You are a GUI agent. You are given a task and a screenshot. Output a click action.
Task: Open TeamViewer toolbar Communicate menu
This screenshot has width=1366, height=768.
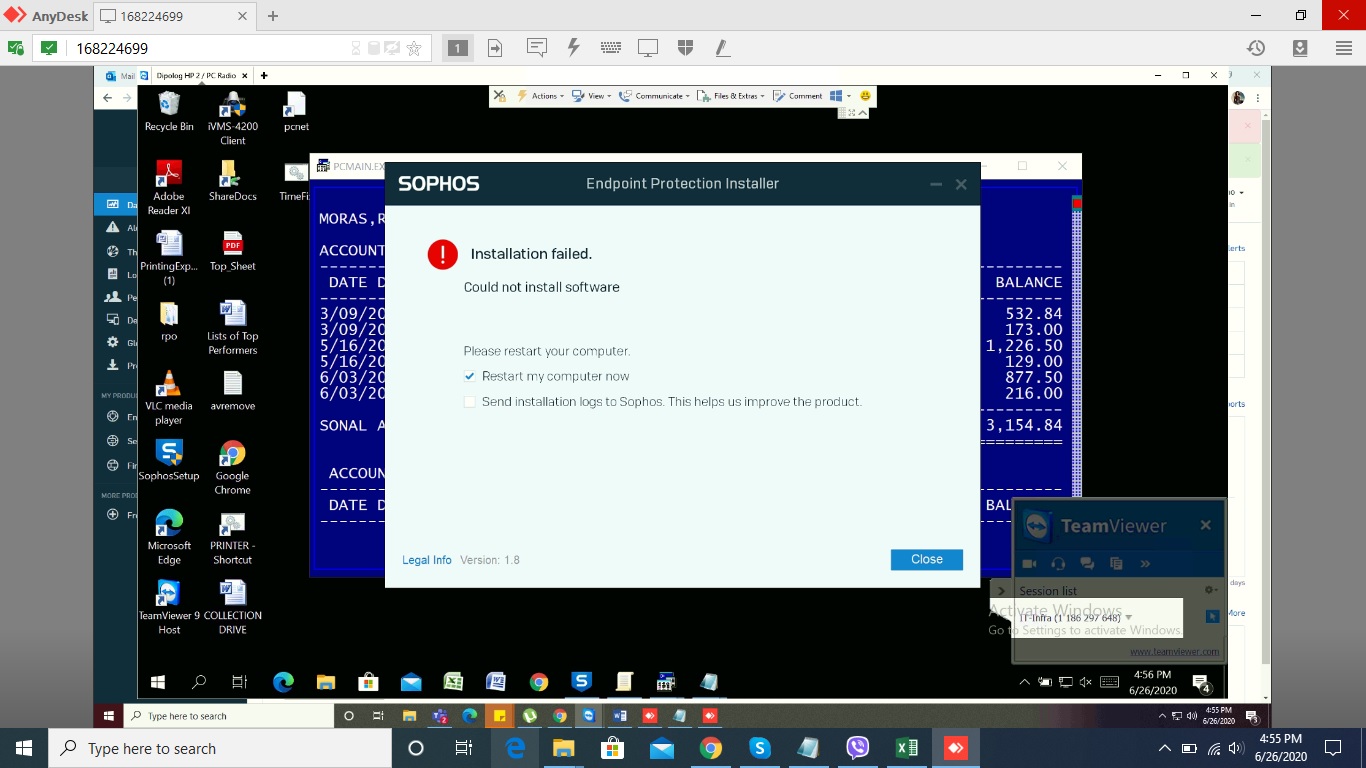click(x=653, y=96)
